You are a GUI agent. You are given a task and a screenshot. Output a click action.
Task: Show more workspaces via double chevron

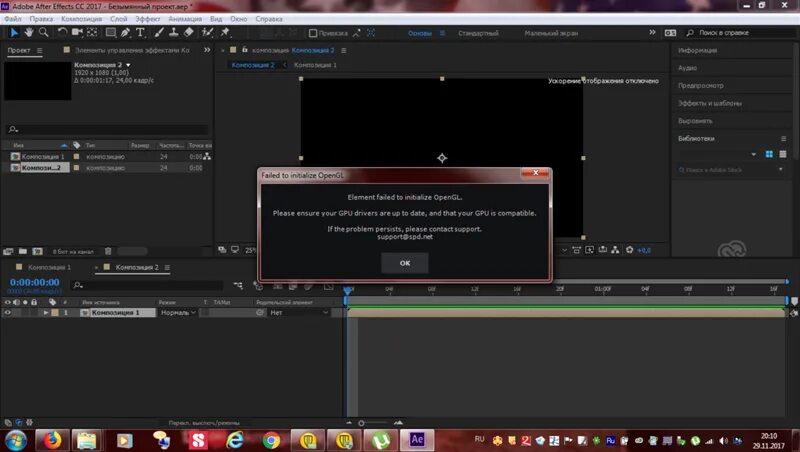652,32
